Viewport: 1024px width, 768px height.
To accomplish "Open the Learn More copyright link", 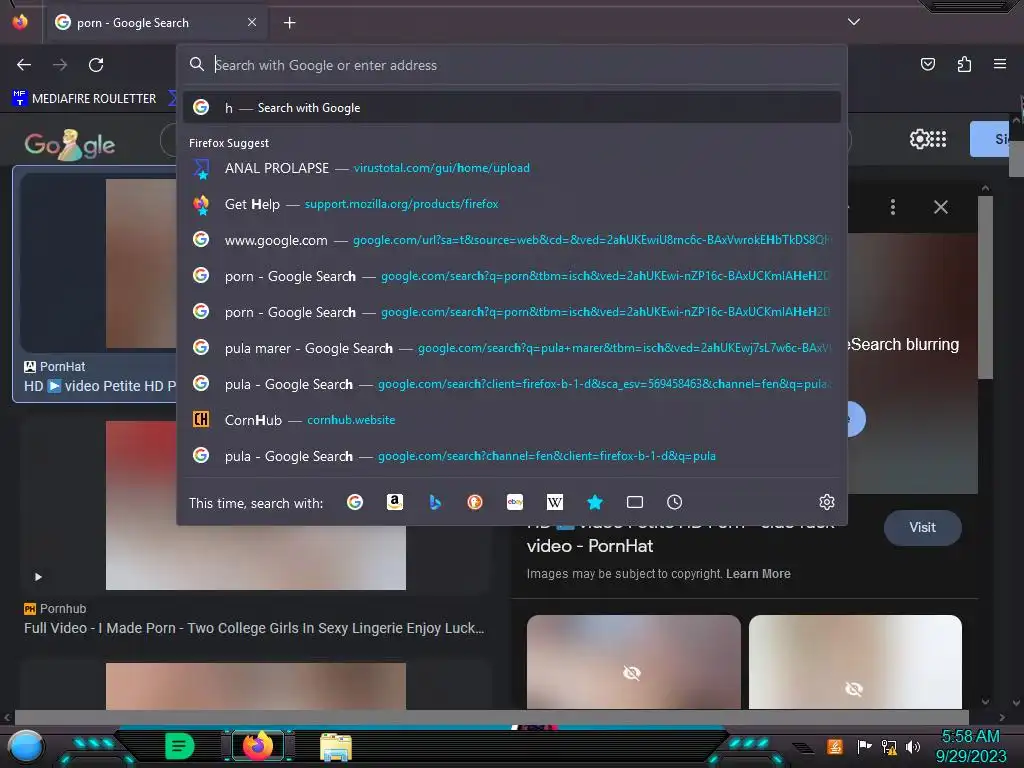I will [x=758, y=574].
